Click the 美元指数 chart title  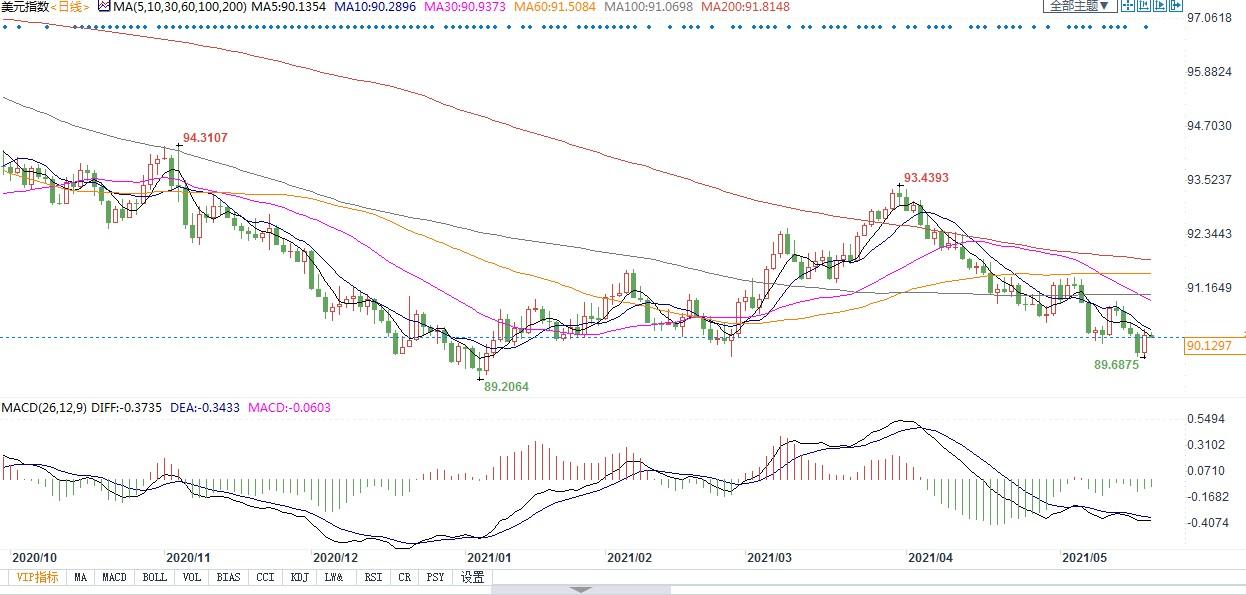pos(24,7)
